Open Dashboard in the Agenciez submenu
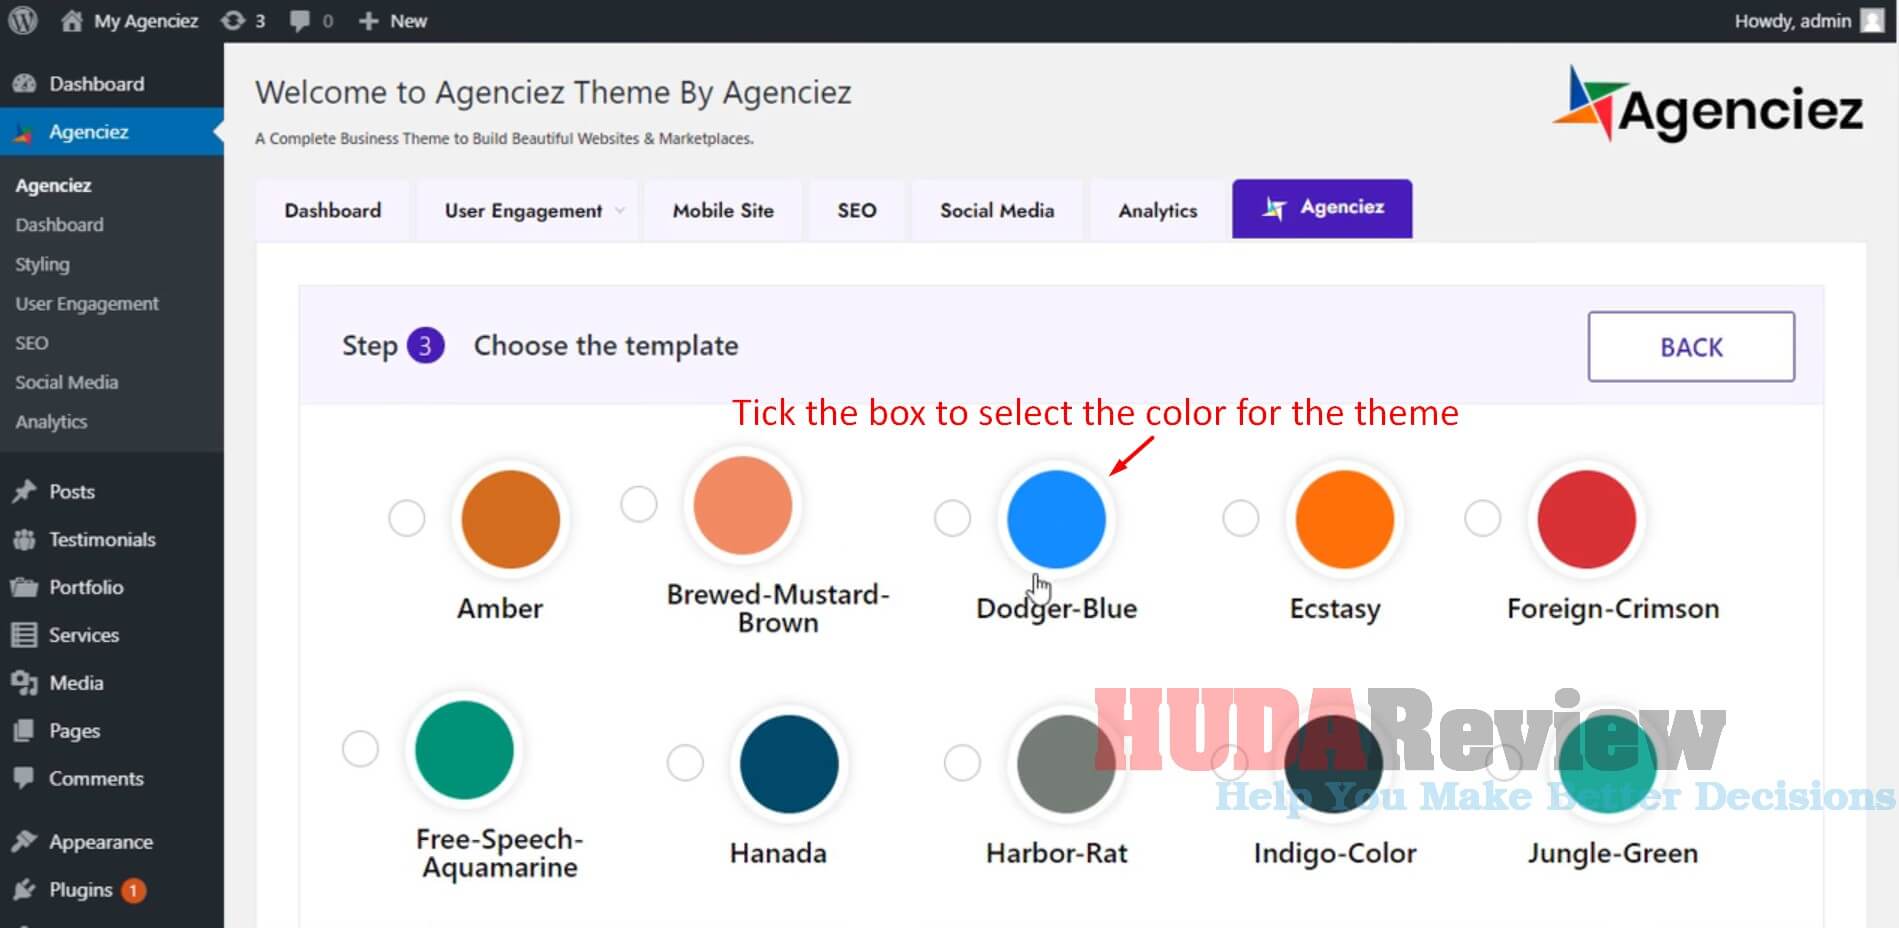 pyautogui.click(x=59, y=225)
